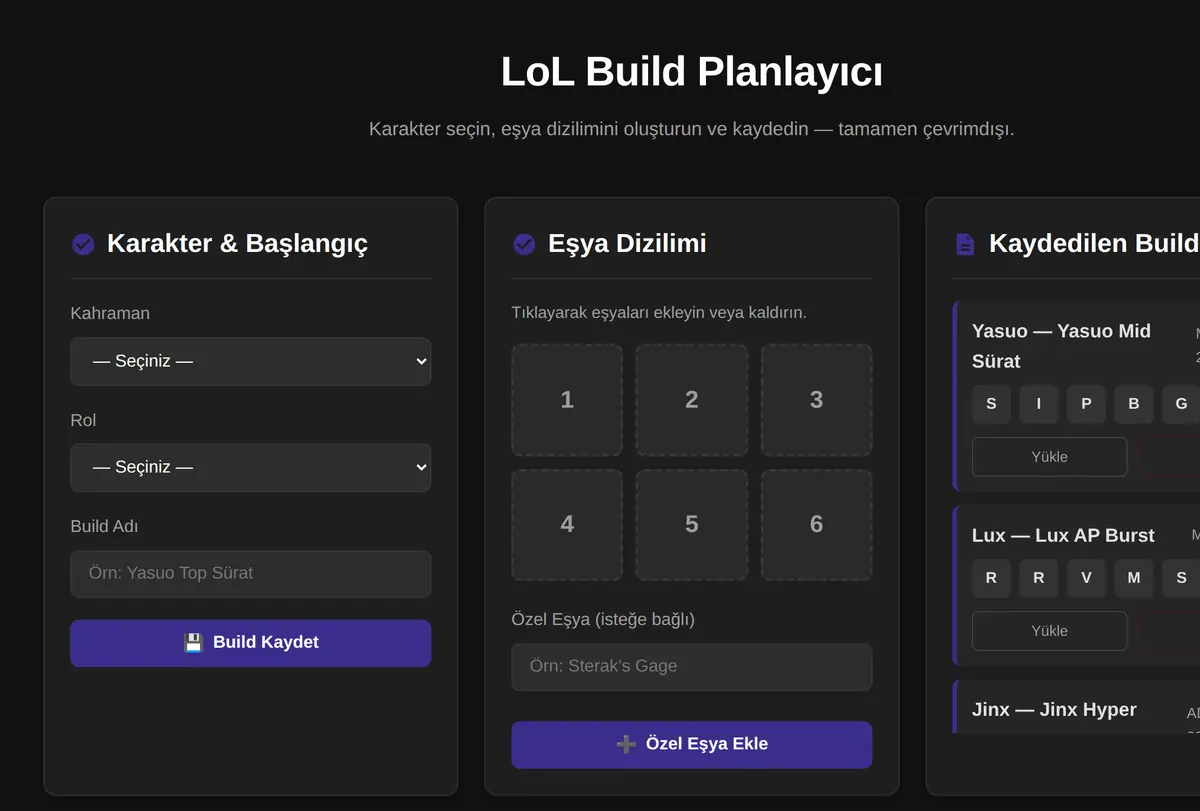Click the document icon beside Kaydedilen Build
The width and height of the screenshot is (1200, 811).
pos(965,244)
